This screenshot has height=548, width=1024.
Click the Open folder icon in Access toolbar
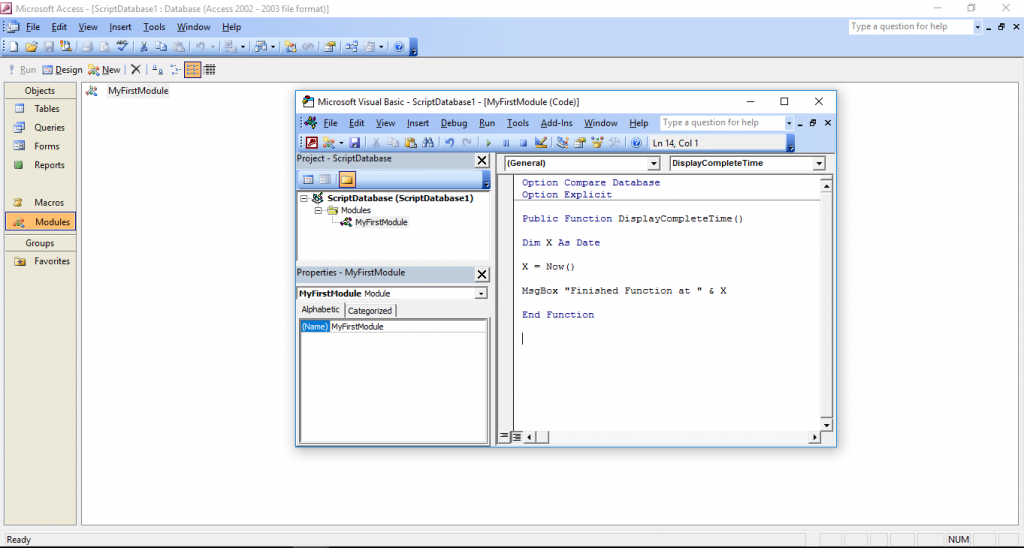point(31,46)
